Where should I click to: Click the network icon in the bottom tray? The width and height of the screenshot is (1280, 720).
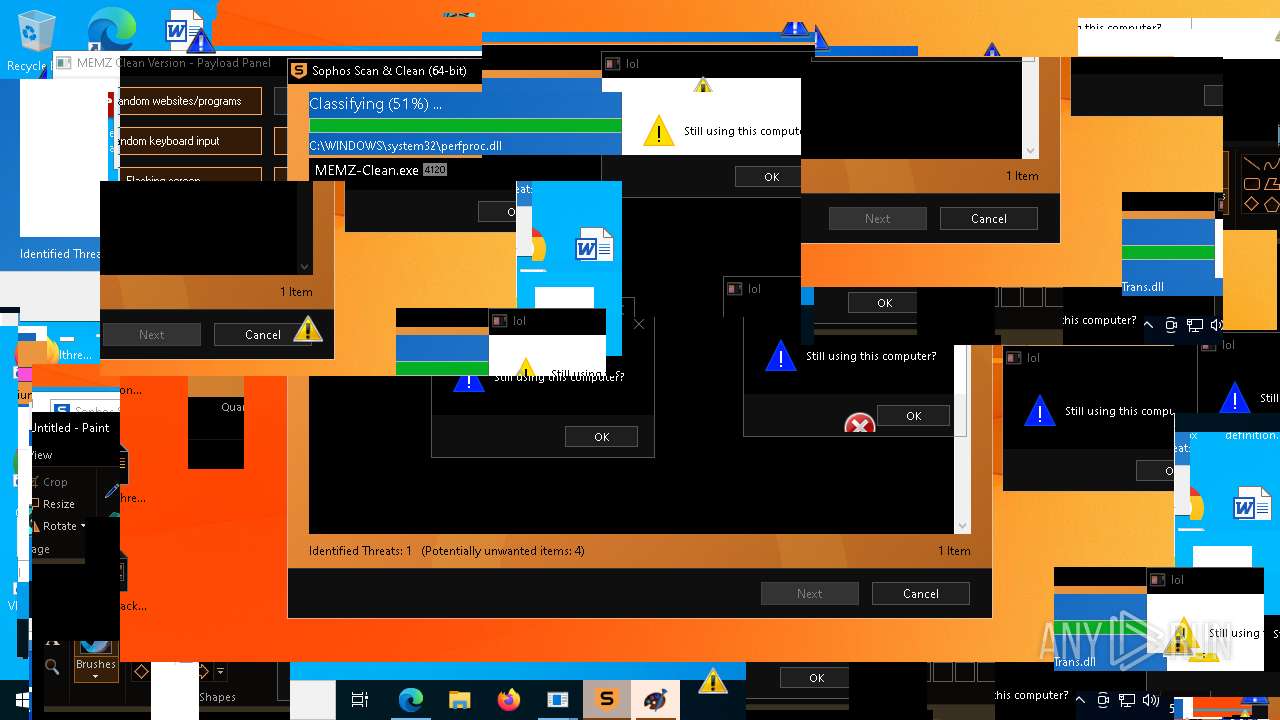point(1127,700)
